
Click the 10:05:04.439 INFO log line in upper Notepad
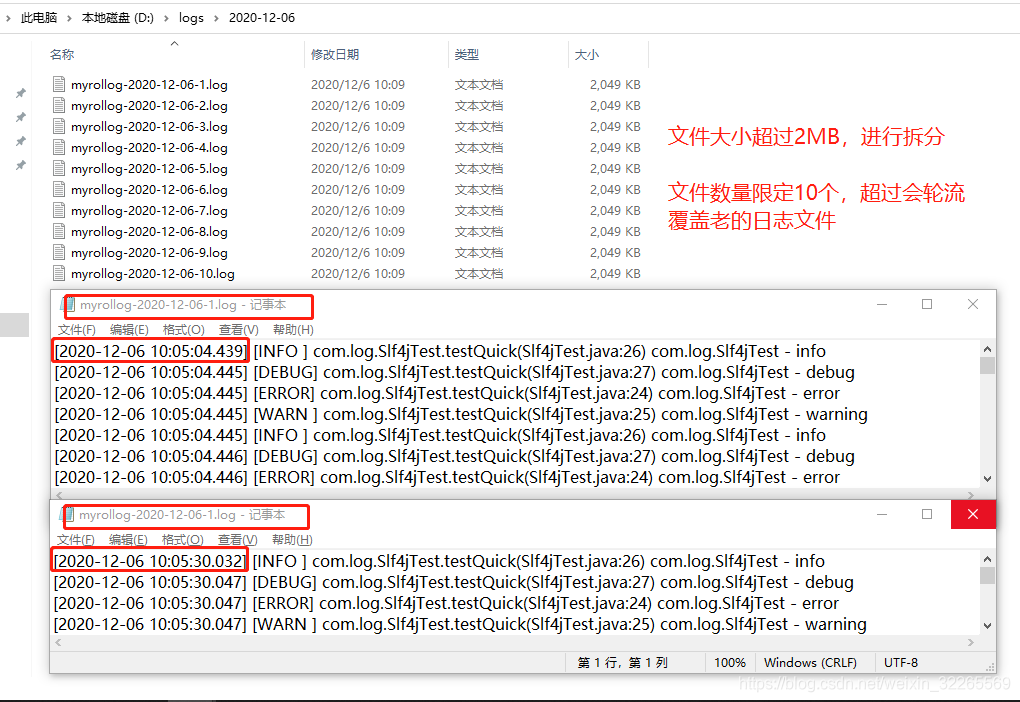(x=440, y=351)
